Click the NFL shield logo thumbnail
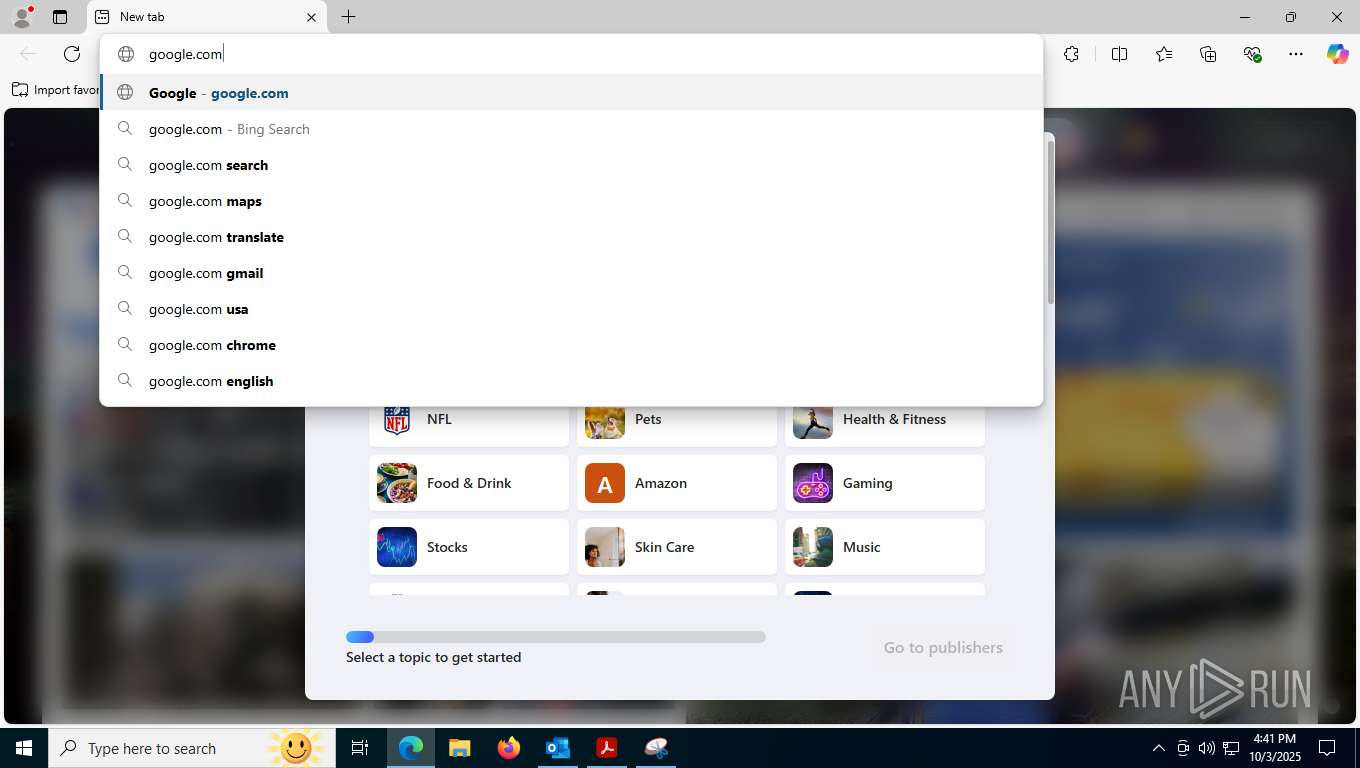Image resolution: width=1360 pixels, height=768 pixels. click(x=397, y=421)
